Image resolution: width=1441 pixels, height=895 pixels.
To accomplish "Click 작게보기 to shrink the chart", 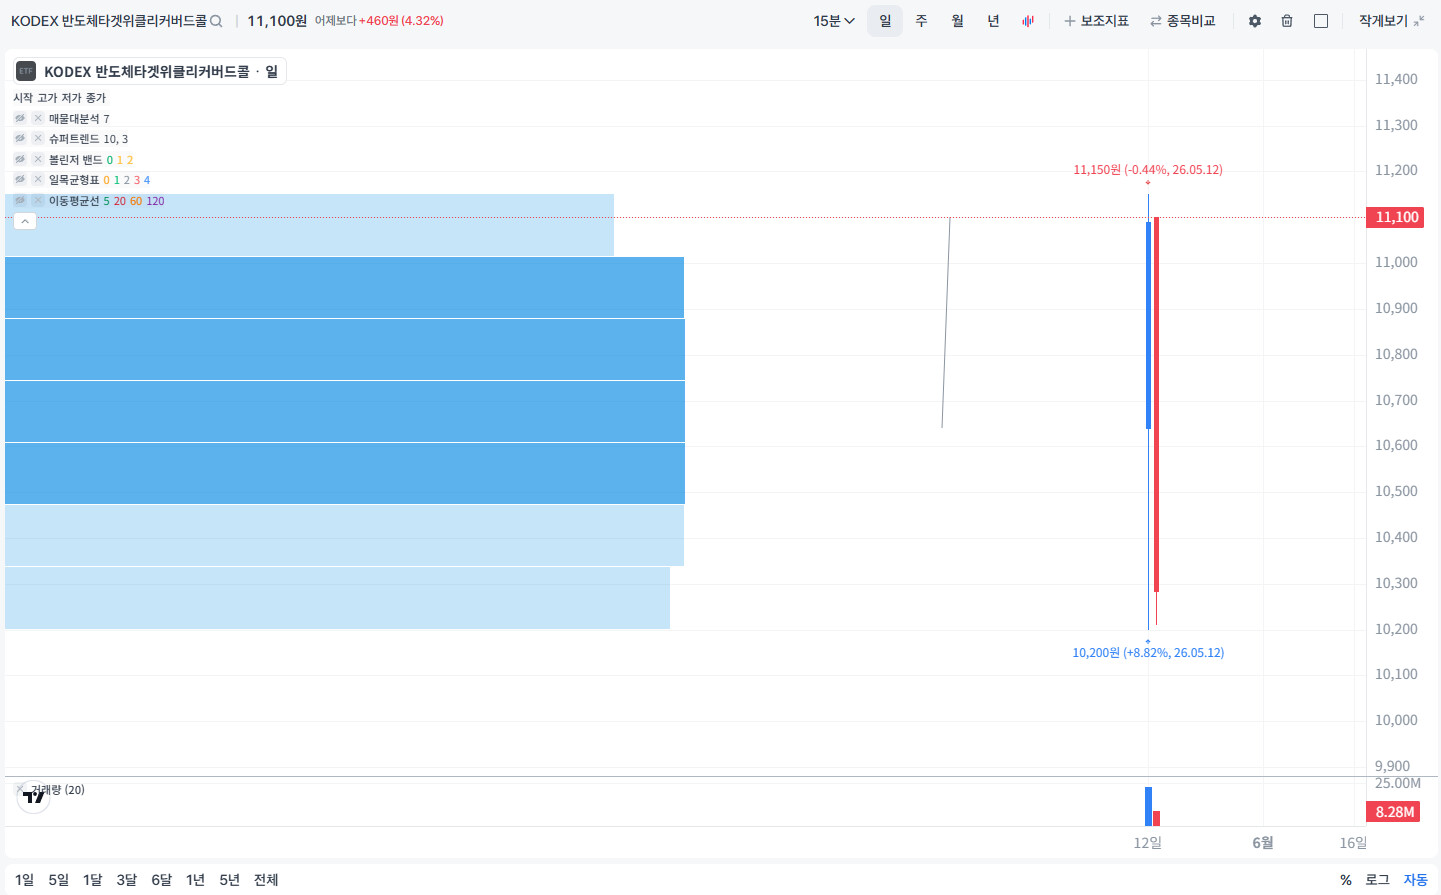I will click(1391, 21).
